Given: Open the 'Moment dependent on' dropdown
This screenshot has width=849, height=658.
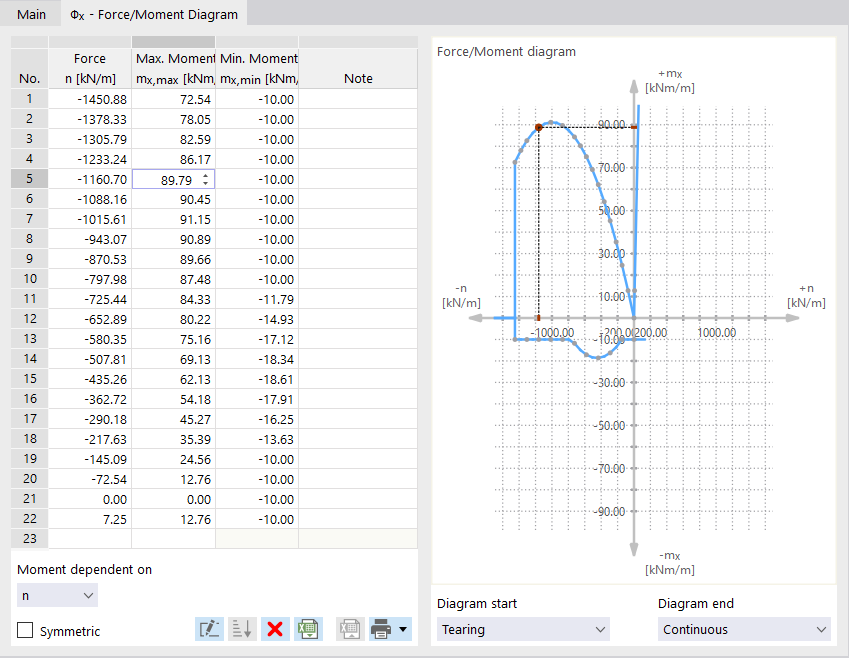Looking at the screenshot, I should coord(57,595).
